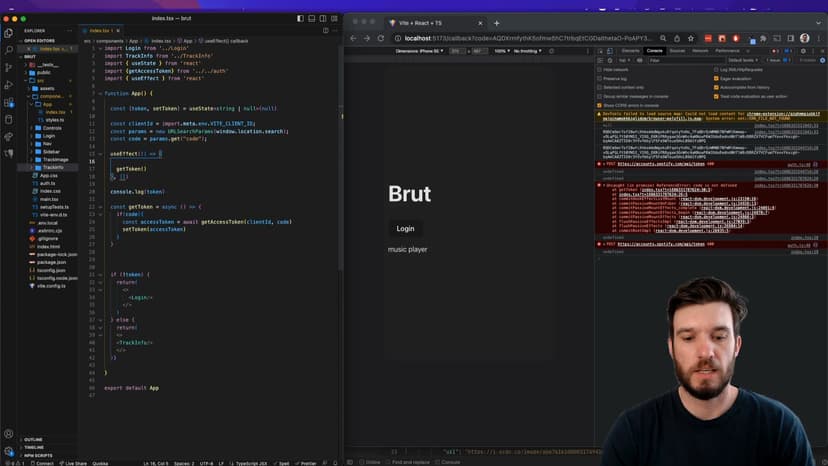The image size is (828, 466).
Task: Open Run and Debug view
Action: pyautogui.click(x=9, y=84)
